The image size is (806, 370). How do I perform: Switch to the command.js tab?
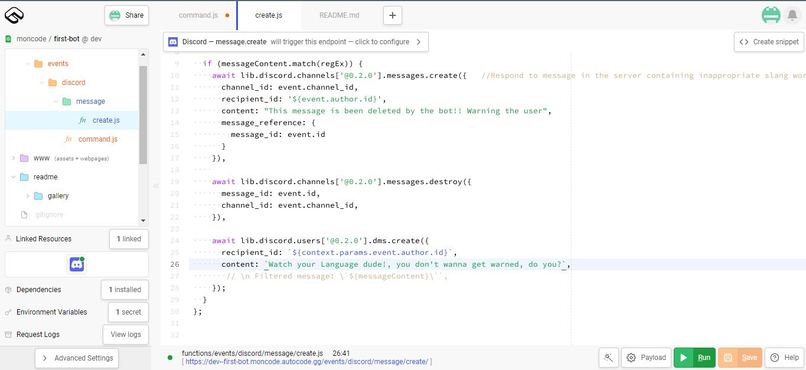tap(198, 15)
